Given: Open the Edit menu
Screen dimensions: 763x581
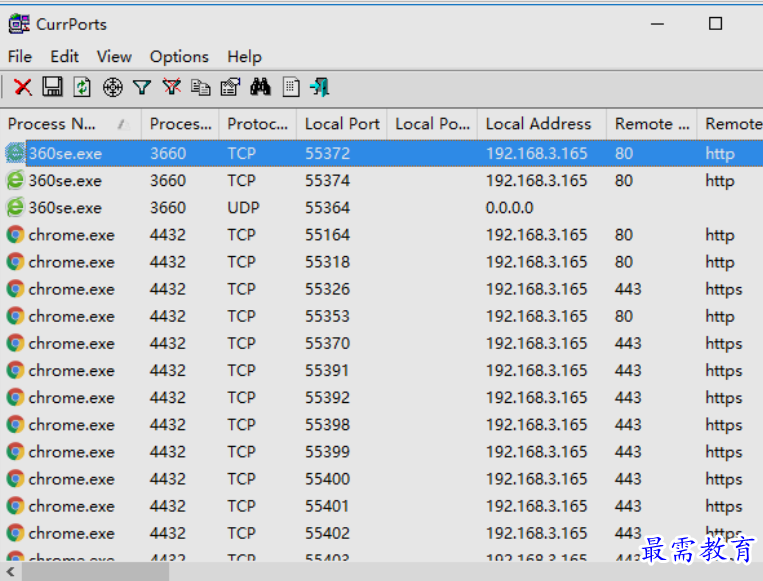Looking at the screenshot, I should click(64, 57).
